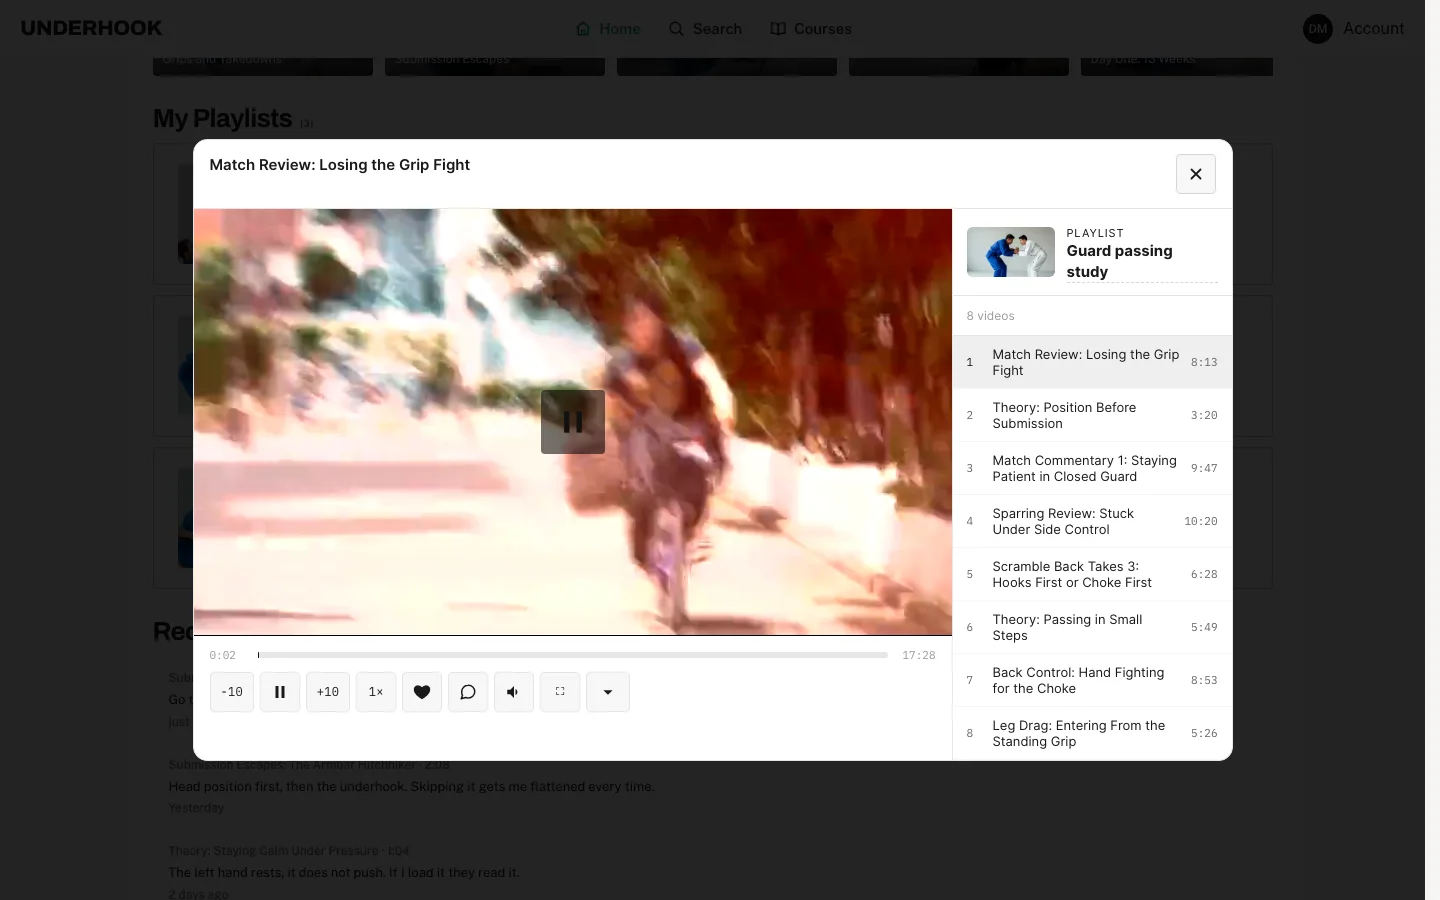Screen dimensions: 1440x900
Task: Expand more options caret in player controls
Action: pyautogui.click(x=608, y=692)
